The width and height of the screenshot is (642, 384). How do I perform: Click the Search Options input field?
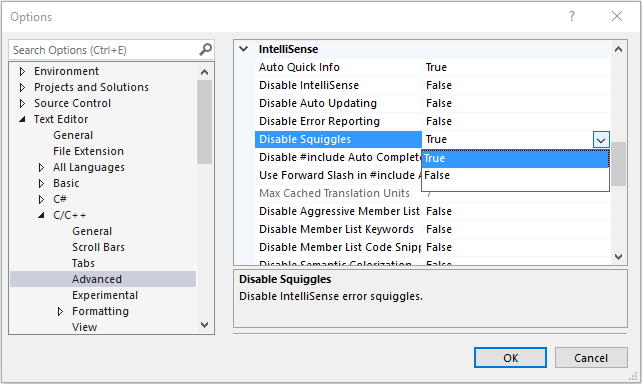point(104,50)
